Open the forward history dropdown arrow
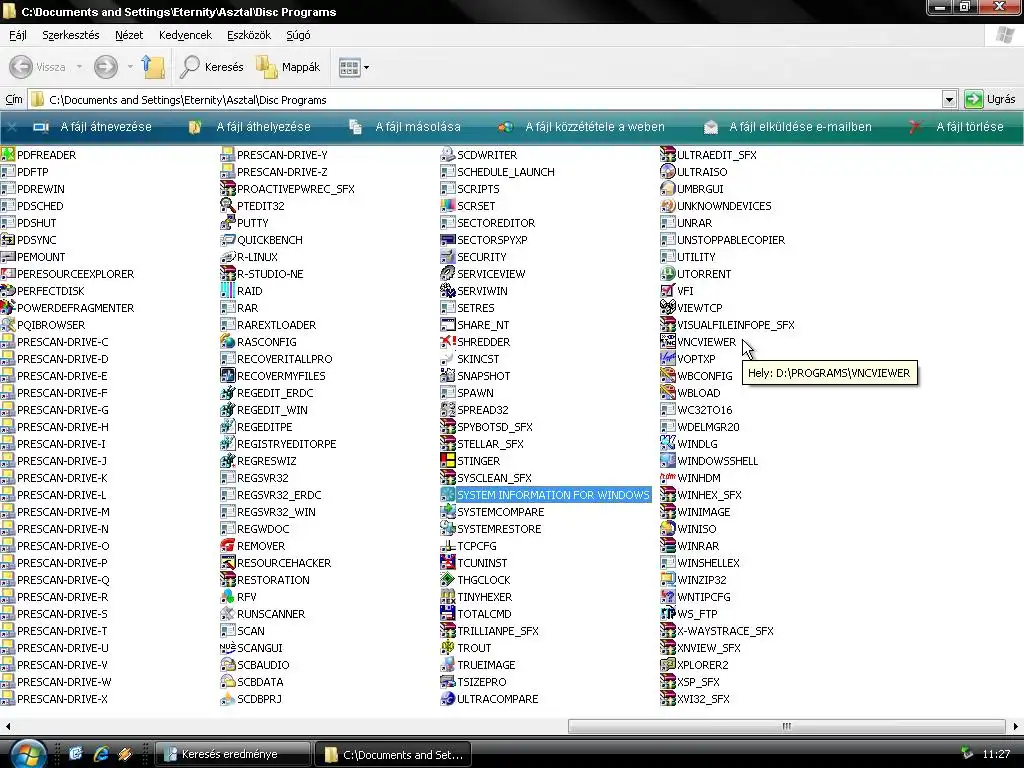 pos(130,67)
